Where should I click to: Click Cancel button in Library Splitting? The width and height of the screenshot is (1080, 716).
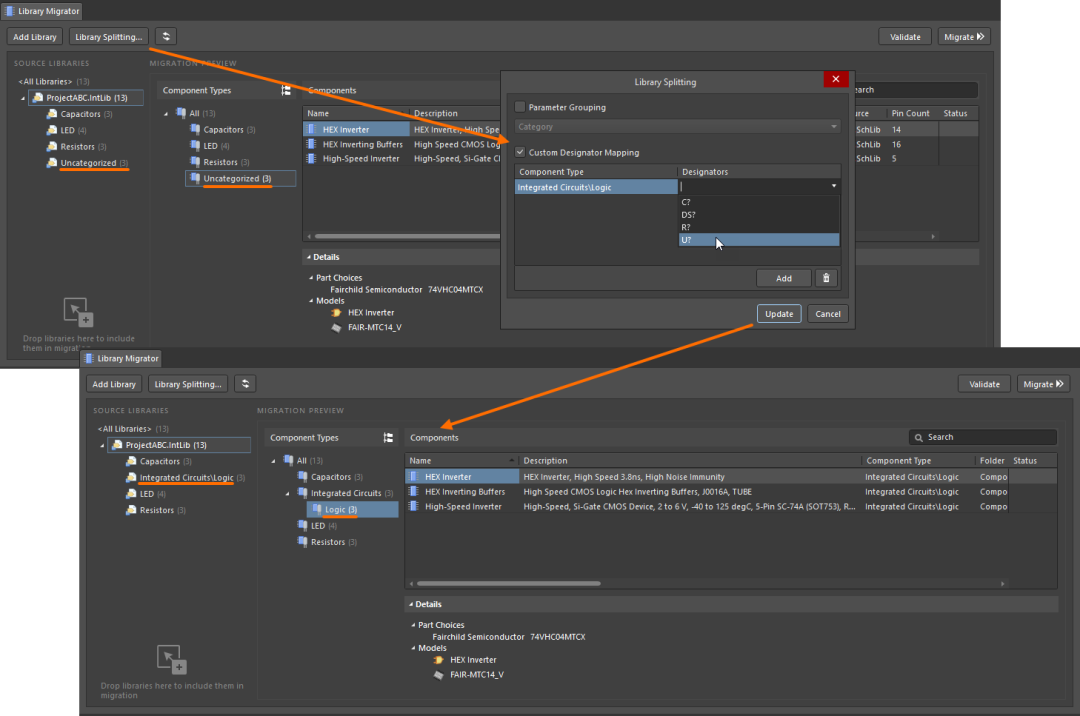828,314
